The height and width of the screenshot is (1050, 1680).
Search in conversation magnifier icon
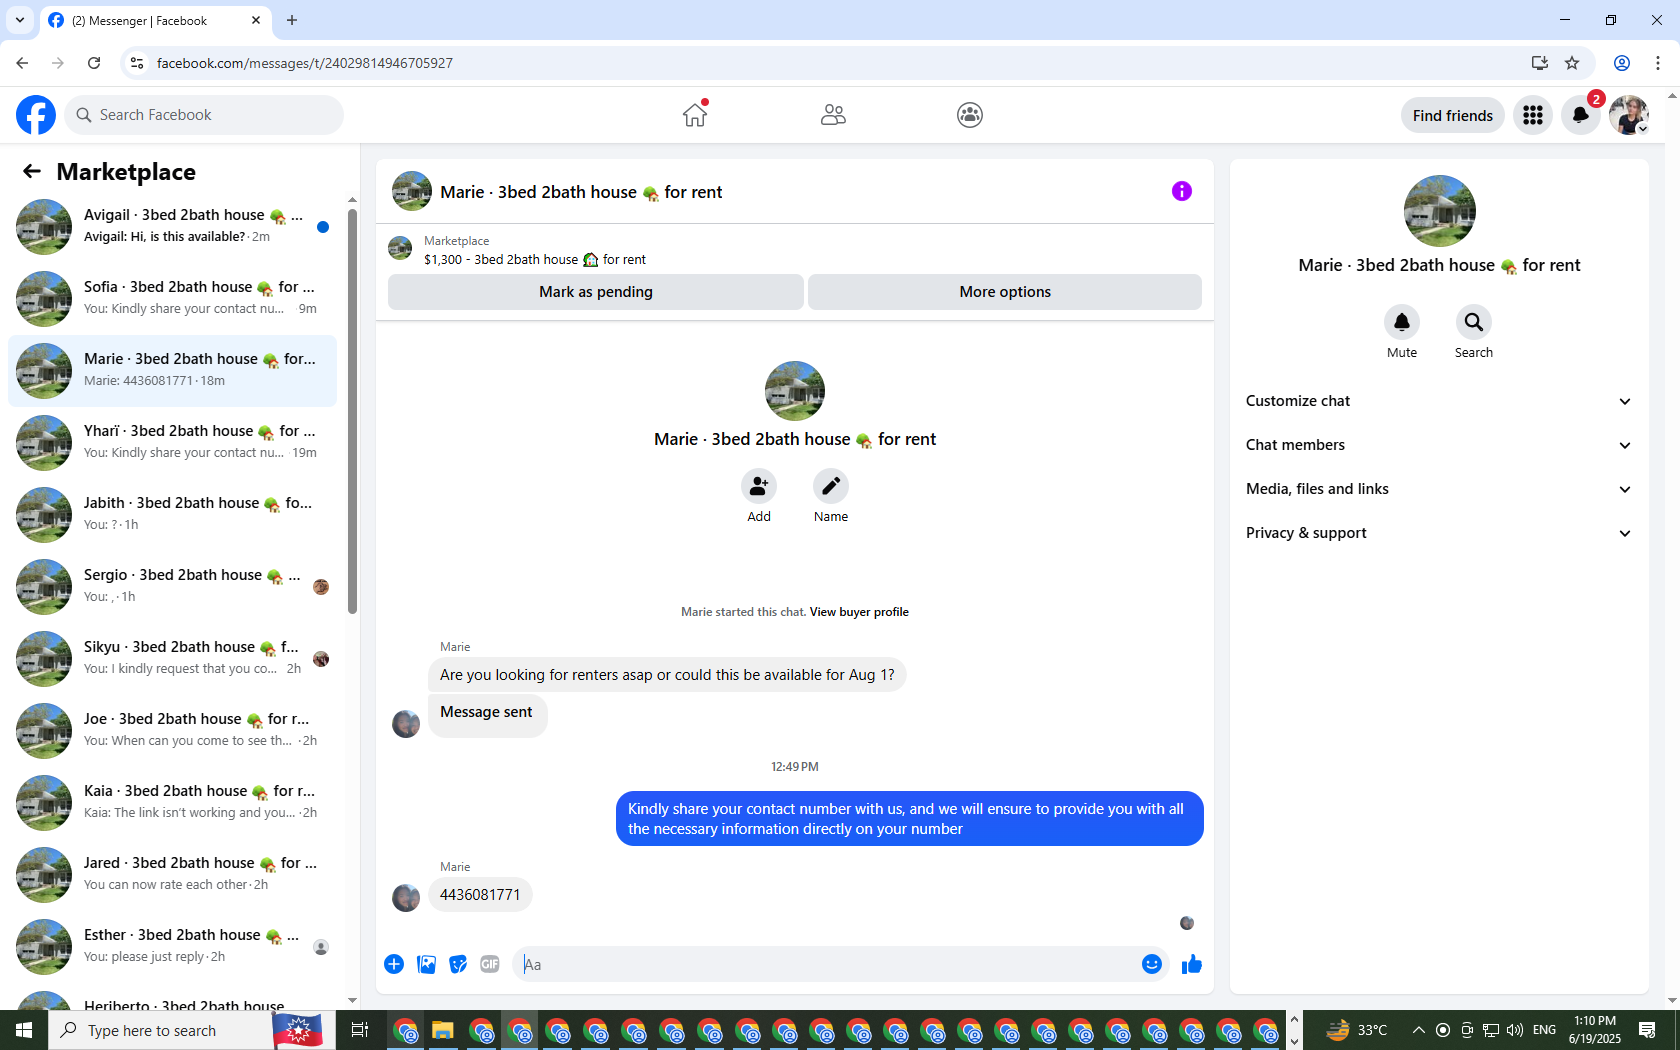tap(1474, 322)
